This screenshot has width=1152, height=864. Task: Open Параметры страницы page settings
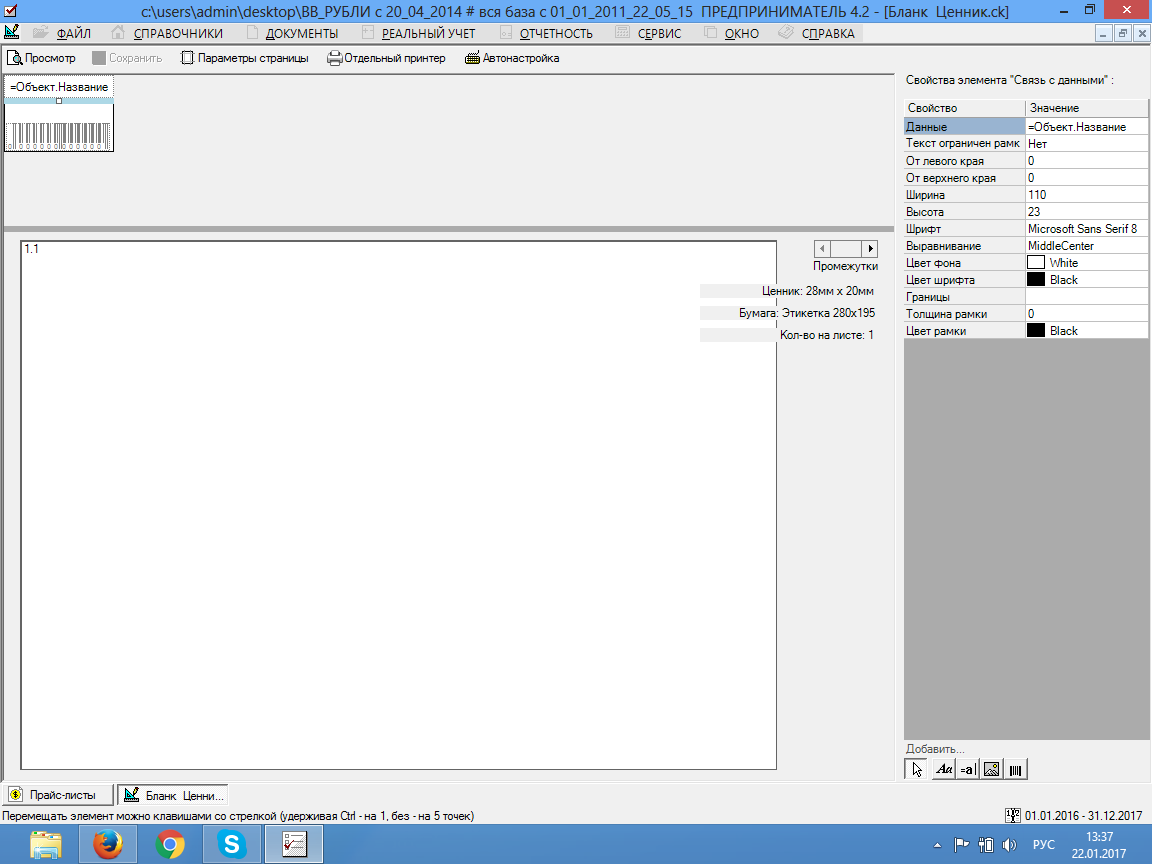[x=245, y=58]
